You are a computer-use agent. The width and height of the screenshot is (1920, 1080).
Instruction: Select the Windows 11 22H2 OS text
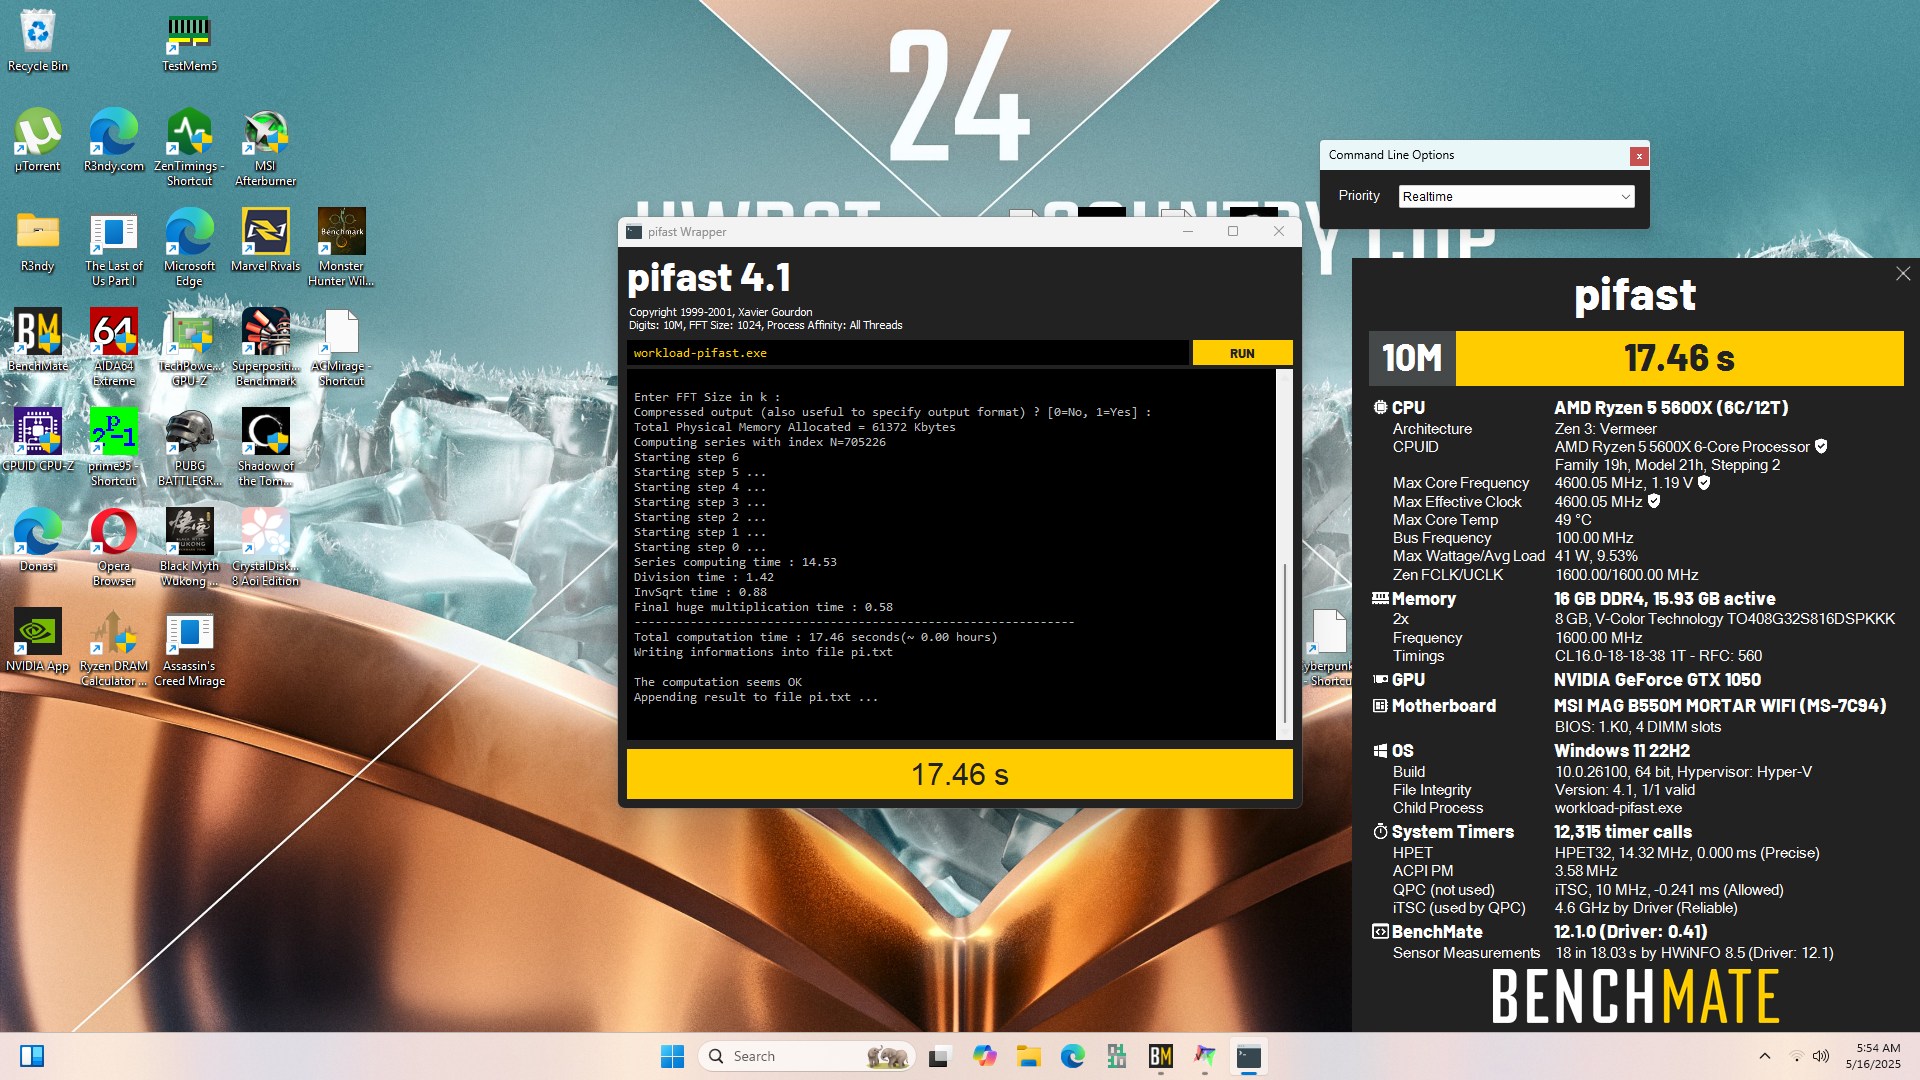pos(1622,751)
